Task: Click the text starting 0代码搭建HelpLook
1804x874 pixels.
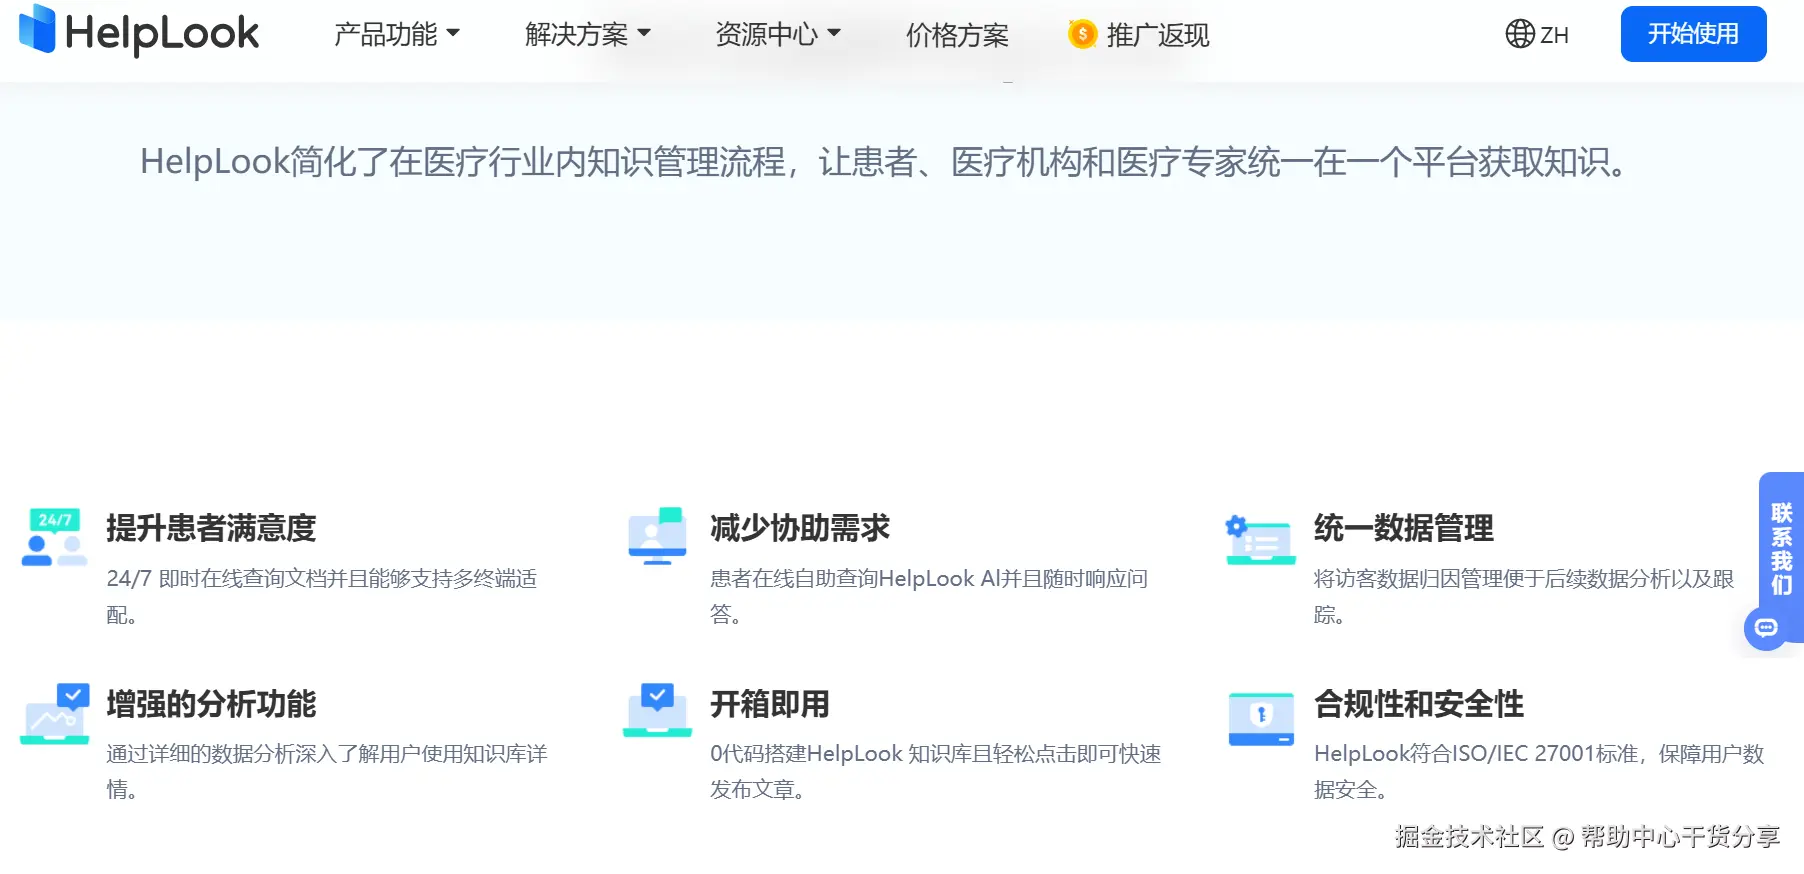Action: point(936,771)
